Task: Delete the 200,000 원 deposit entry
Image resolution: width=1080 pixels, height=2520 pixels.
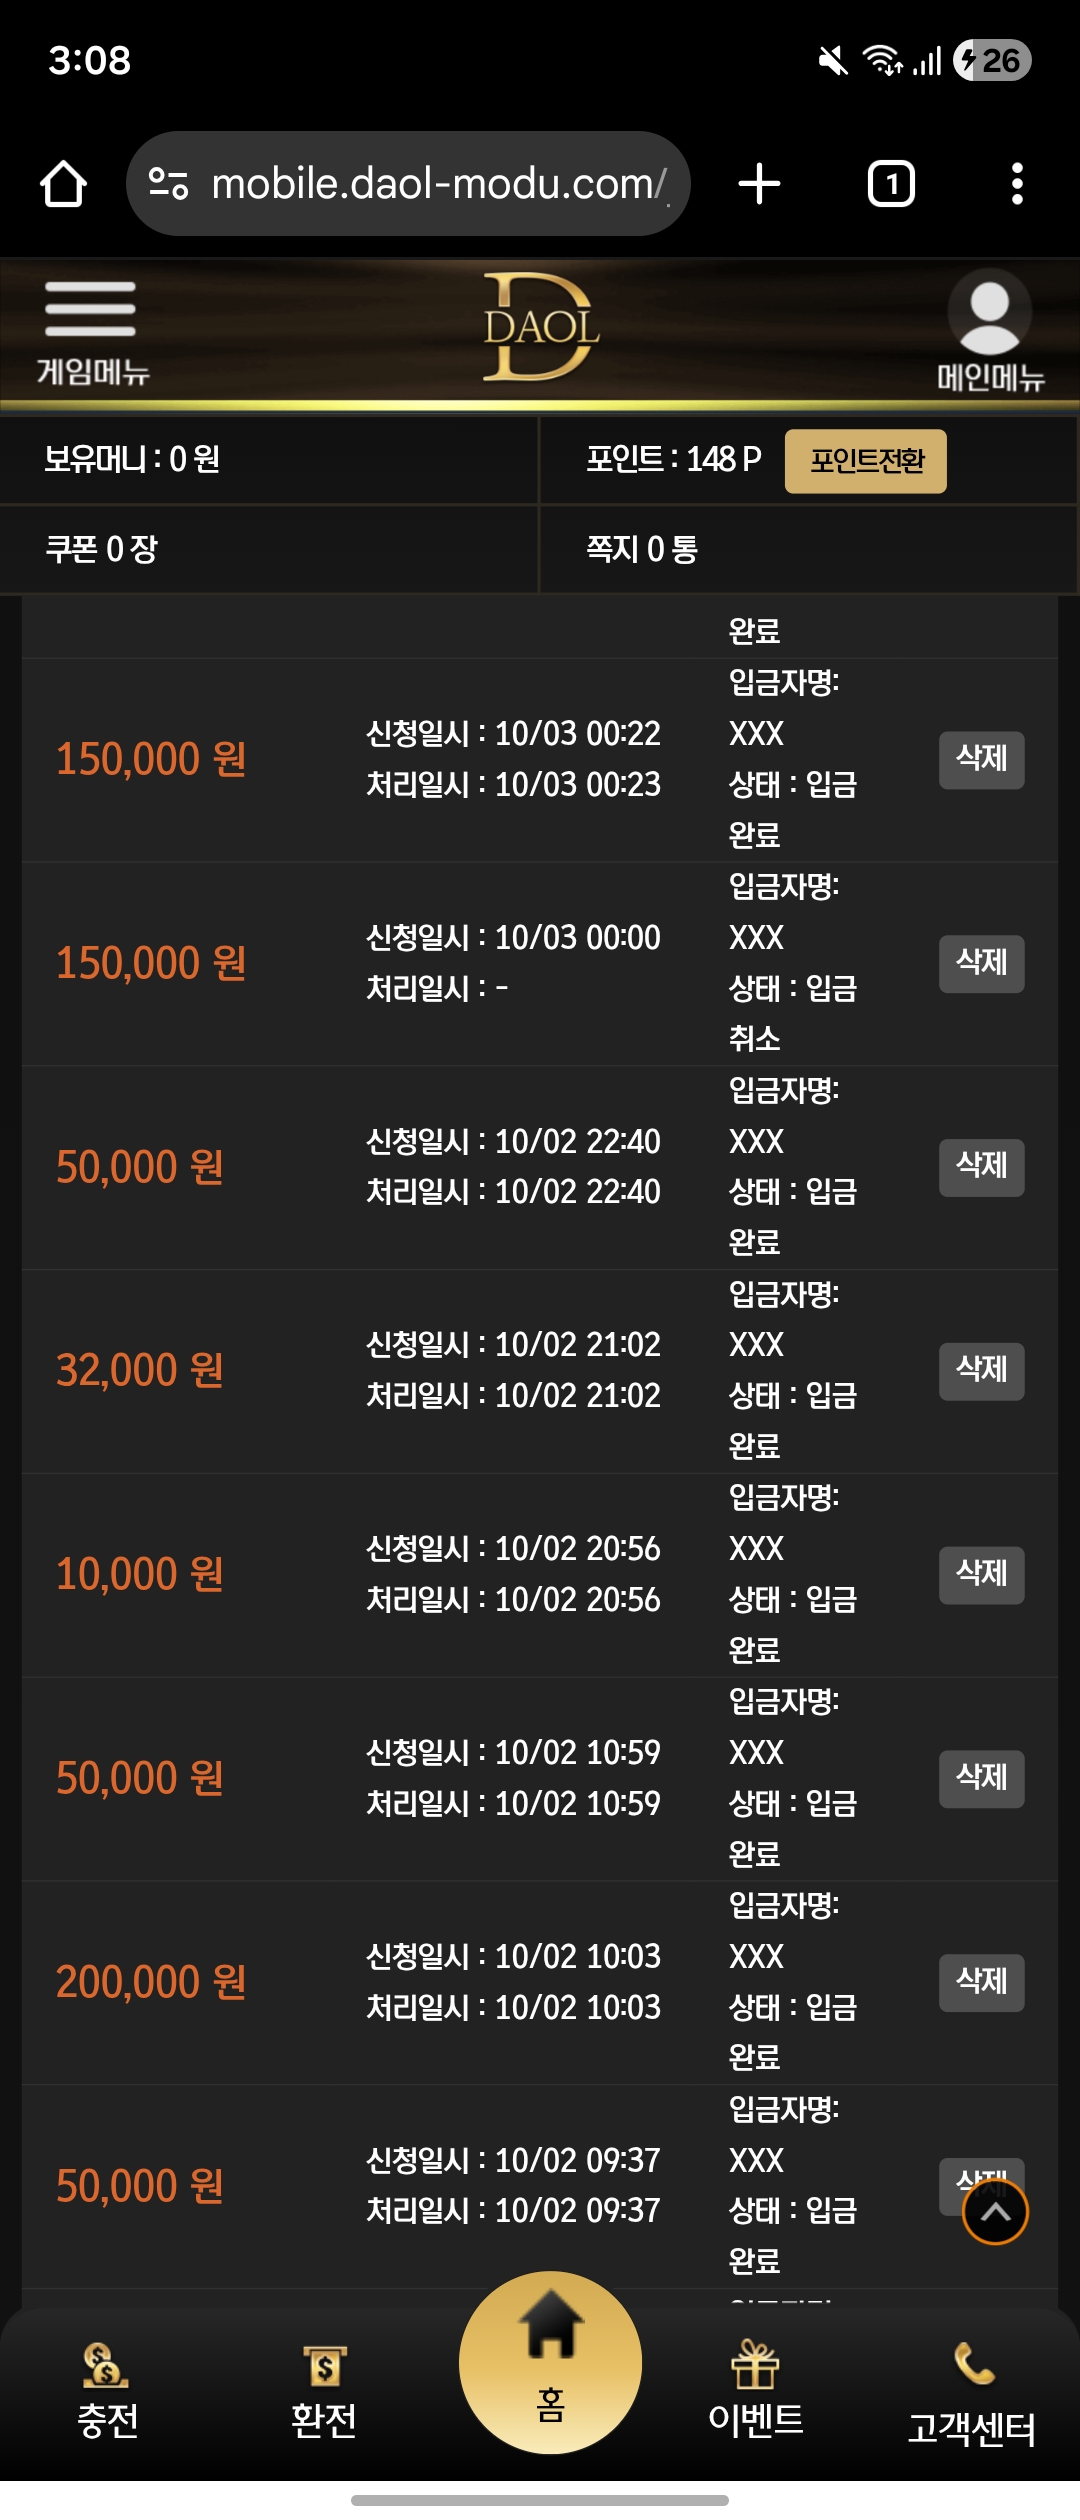Action: click(x=981, y=1982)
